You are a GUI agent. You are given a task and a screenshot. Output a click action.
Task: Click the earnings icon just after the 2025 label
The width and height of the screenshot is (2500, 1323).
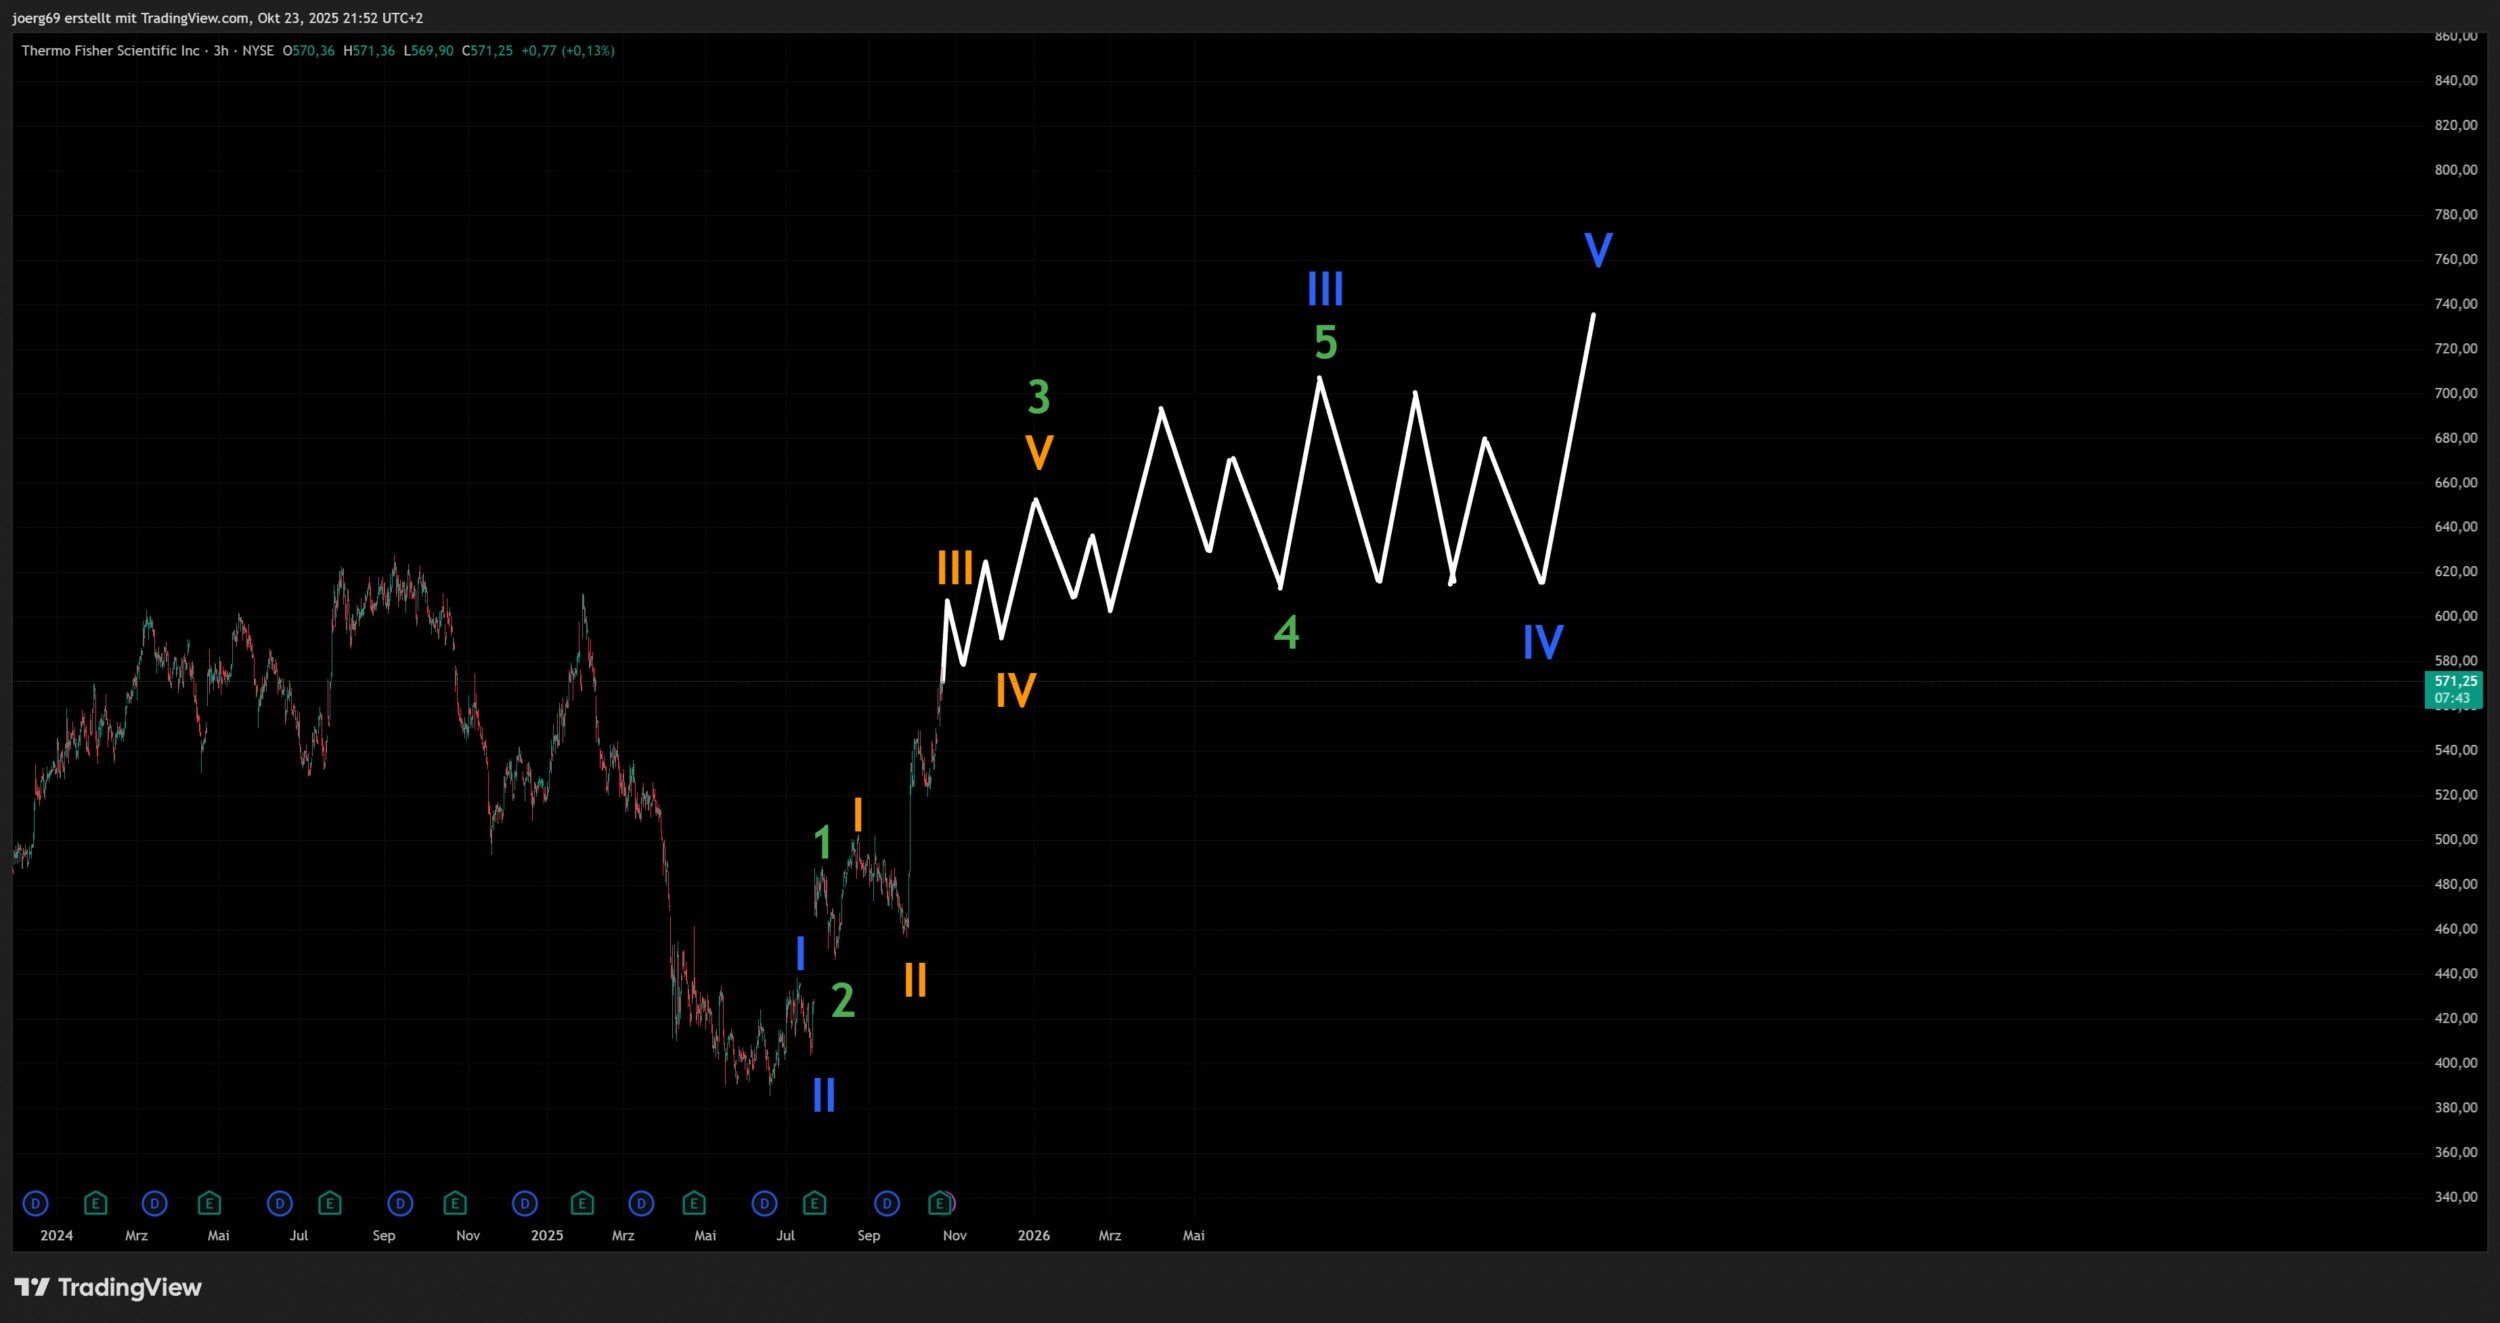582,1203
